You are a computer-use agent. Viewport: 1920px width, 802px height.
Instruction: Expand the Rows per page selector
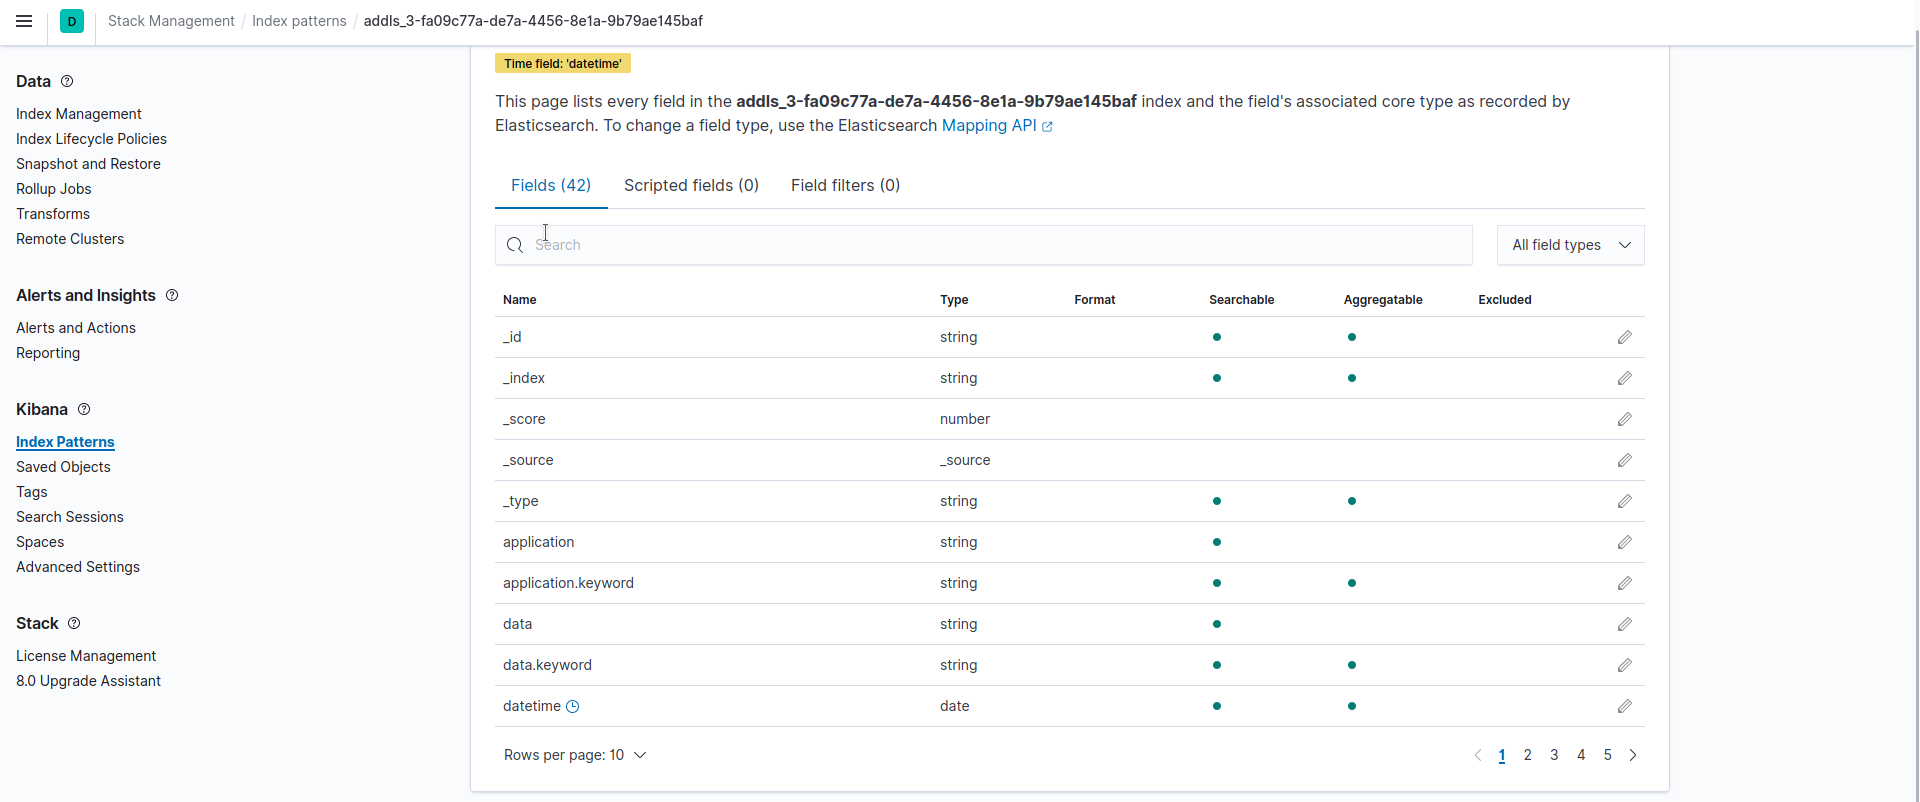pyautogui.click(x=575, y=756)
